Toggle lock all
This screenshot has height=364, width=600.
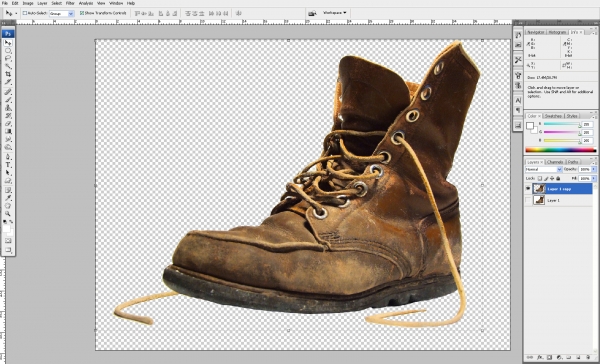click(x=558, y=178)
